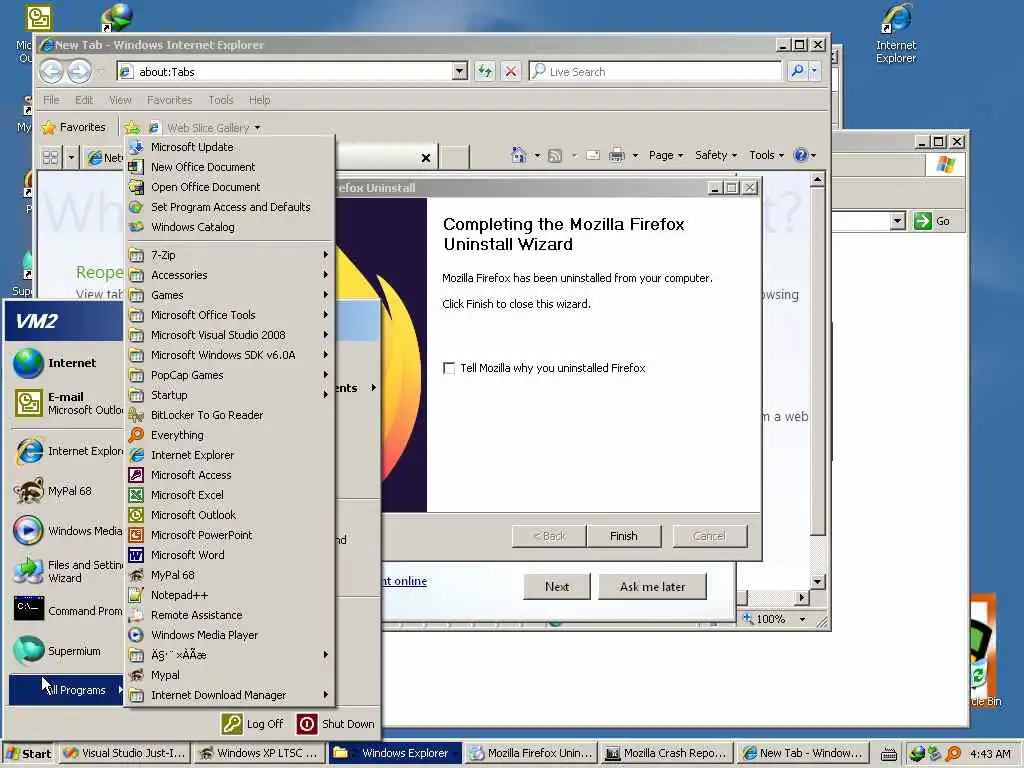Switch to Mozilla Crash Reporter taskbar item
Viewport: 1024px width, 768px height.
point(665,753)
